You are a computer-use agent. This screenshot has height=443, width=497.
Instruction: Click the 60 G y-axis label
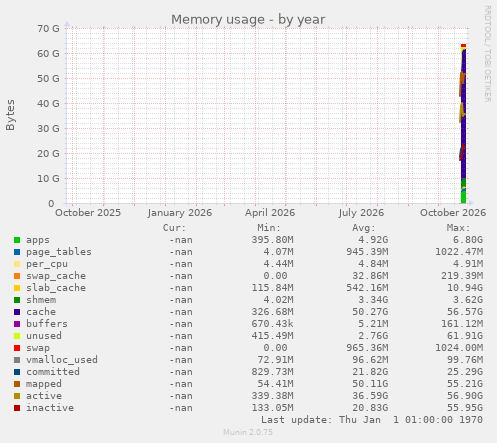pos(48,54)
